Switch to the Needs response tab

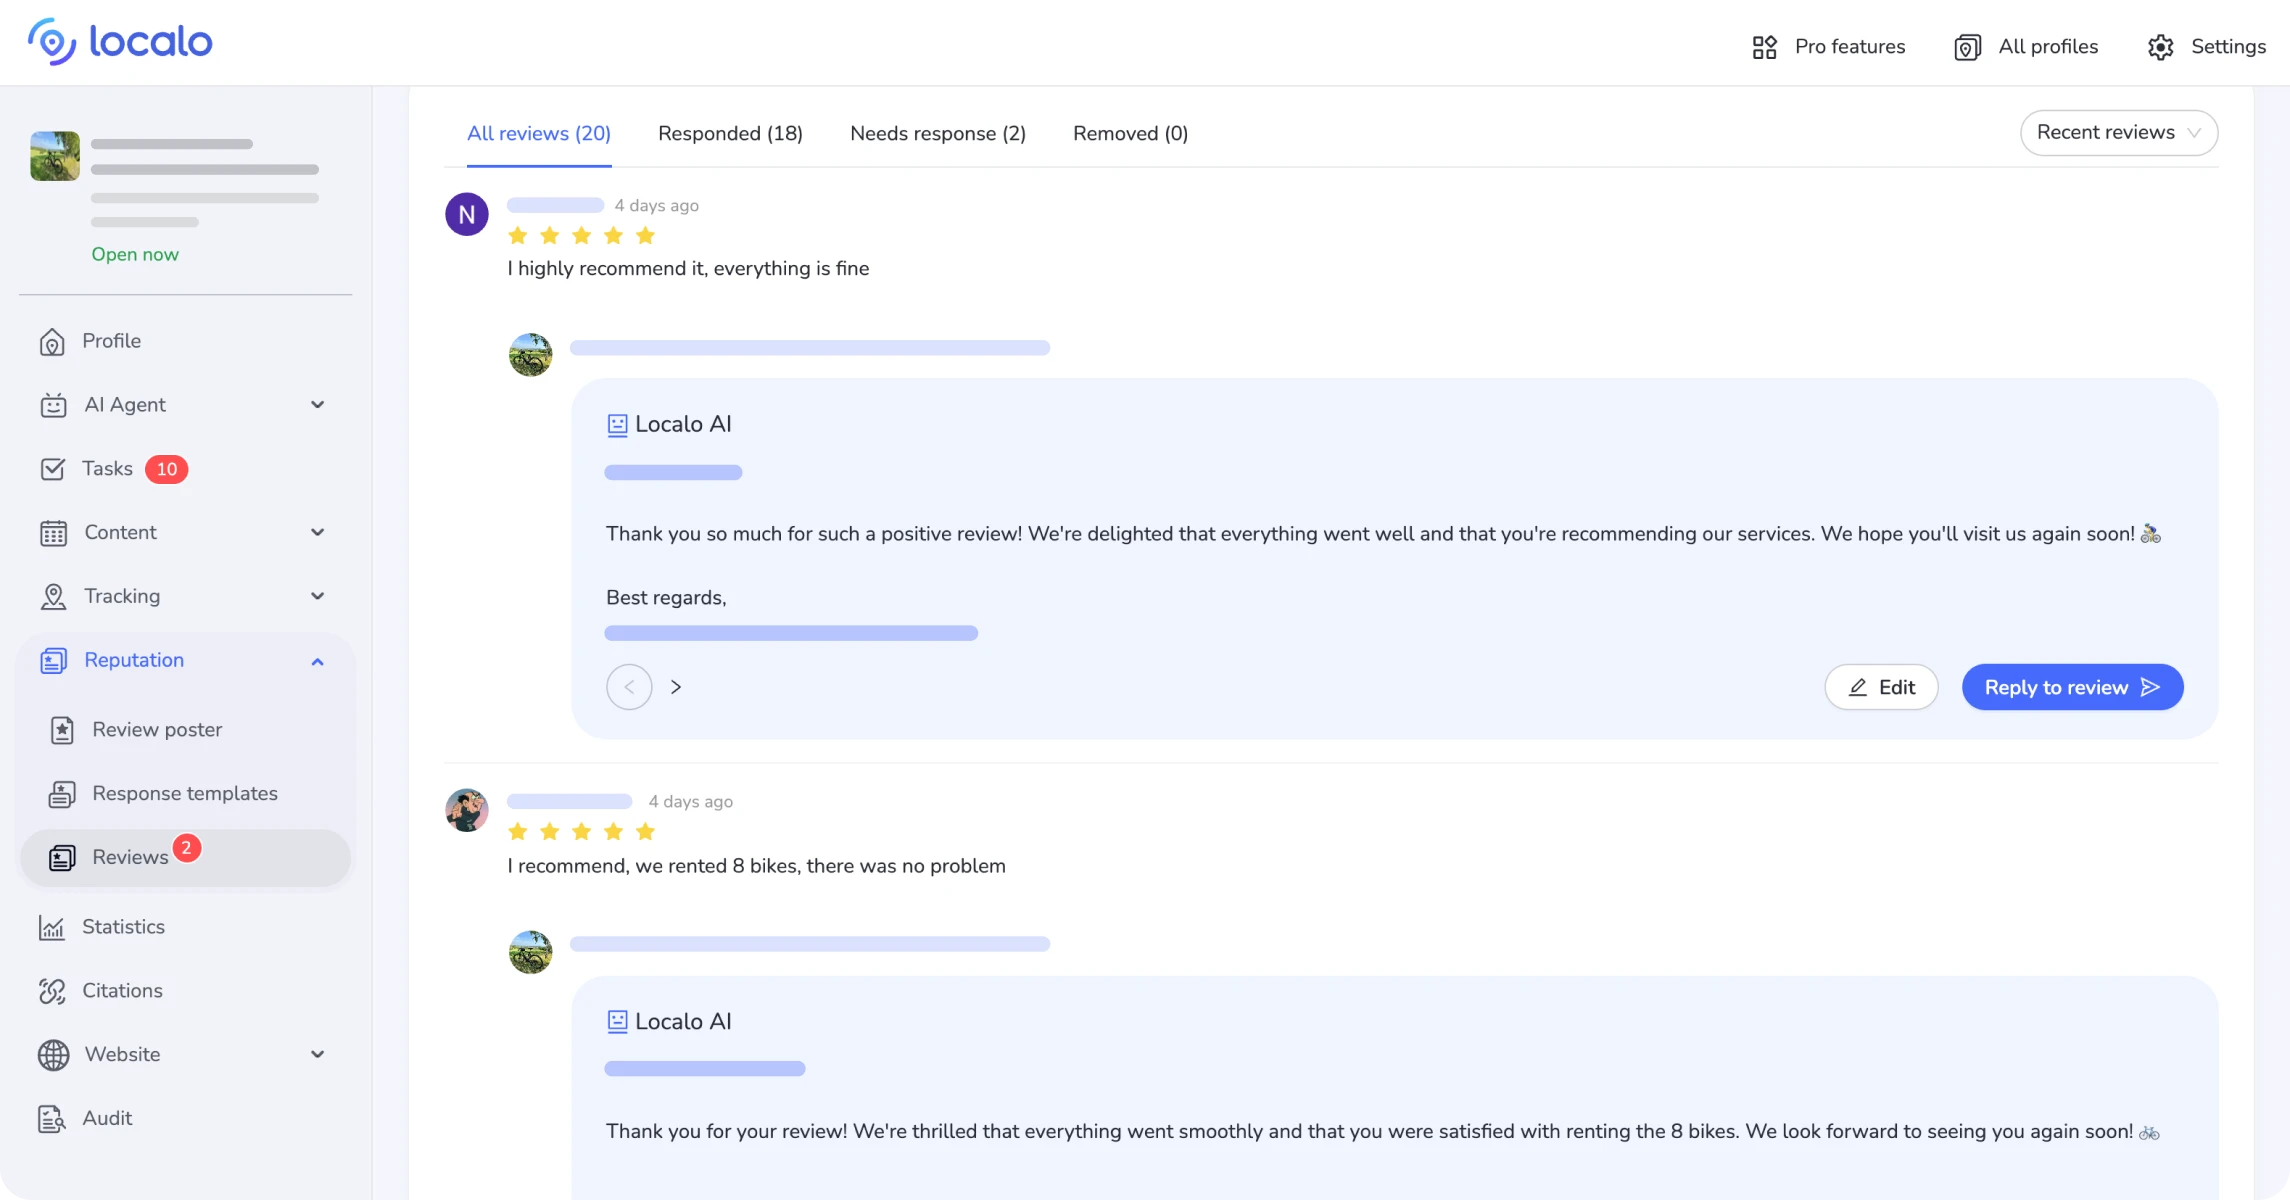point(937,134)
